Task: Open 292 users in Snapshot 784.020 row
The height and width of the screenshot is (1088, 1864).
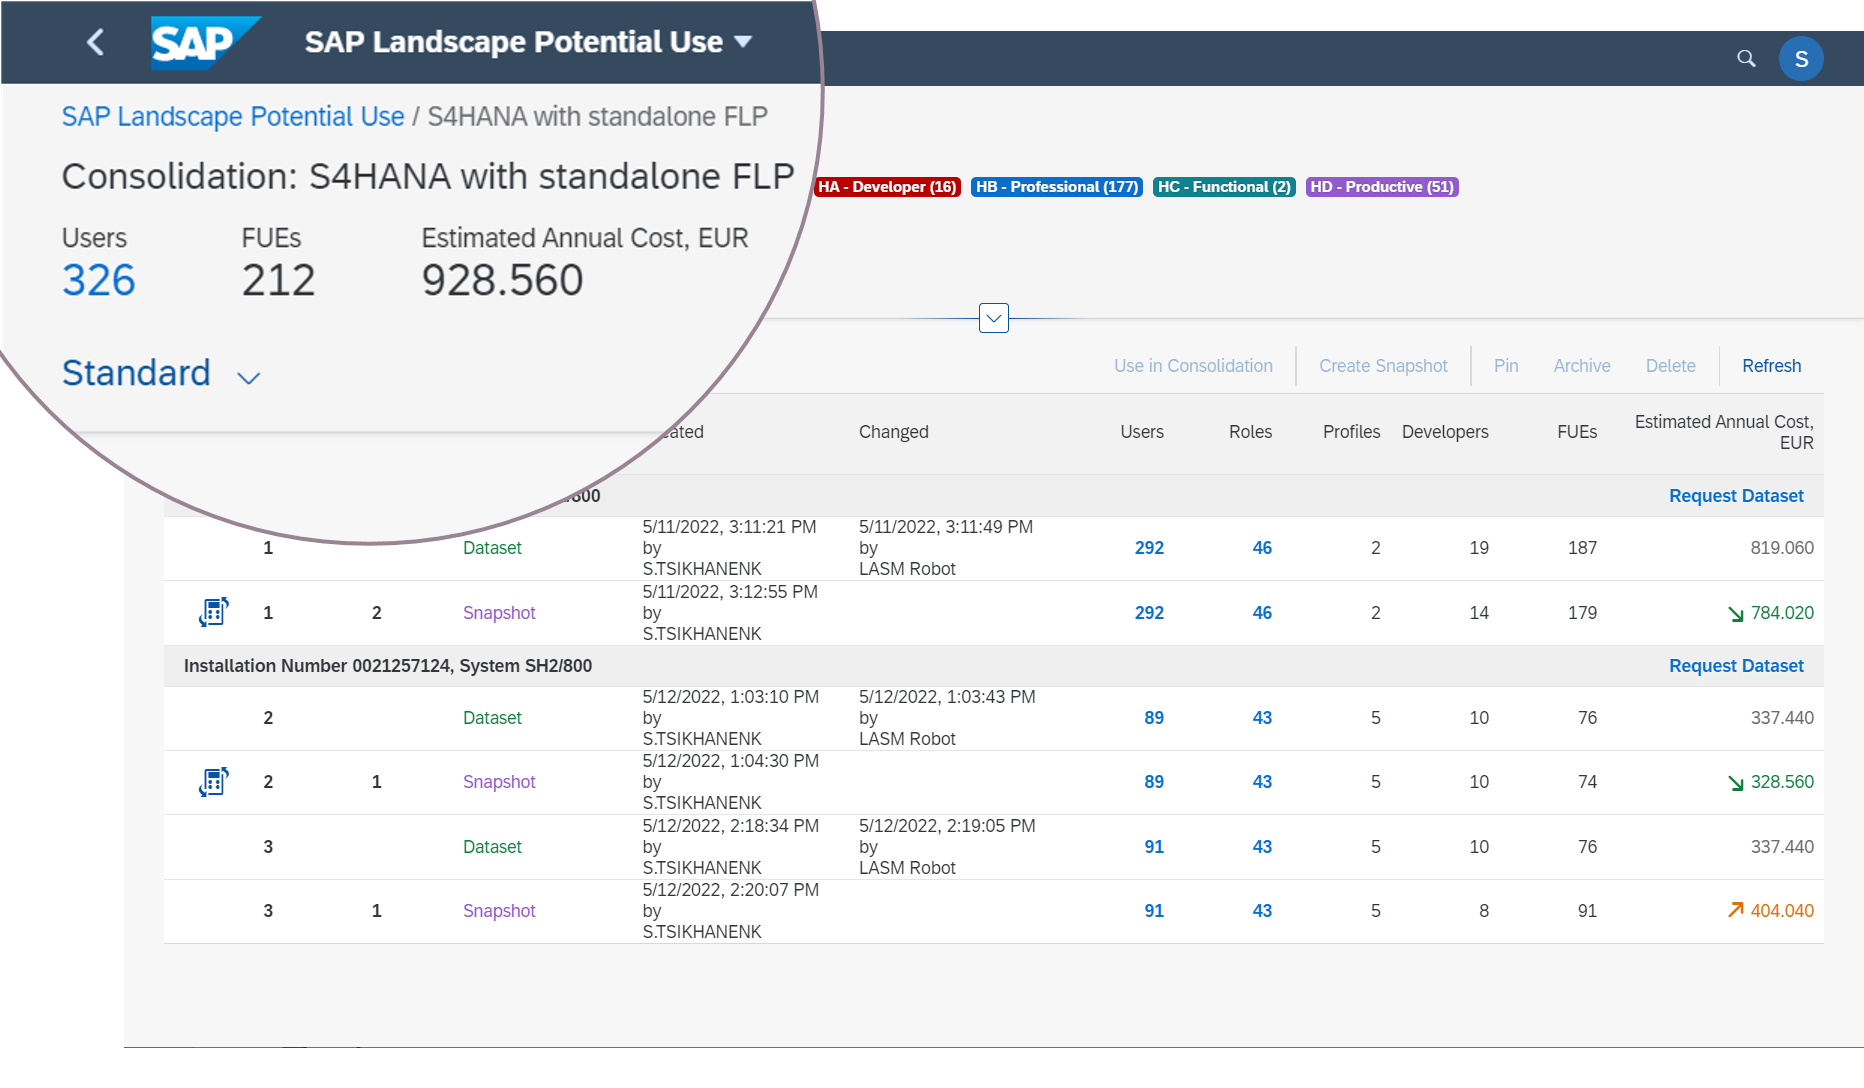Action: [1149, 613]
